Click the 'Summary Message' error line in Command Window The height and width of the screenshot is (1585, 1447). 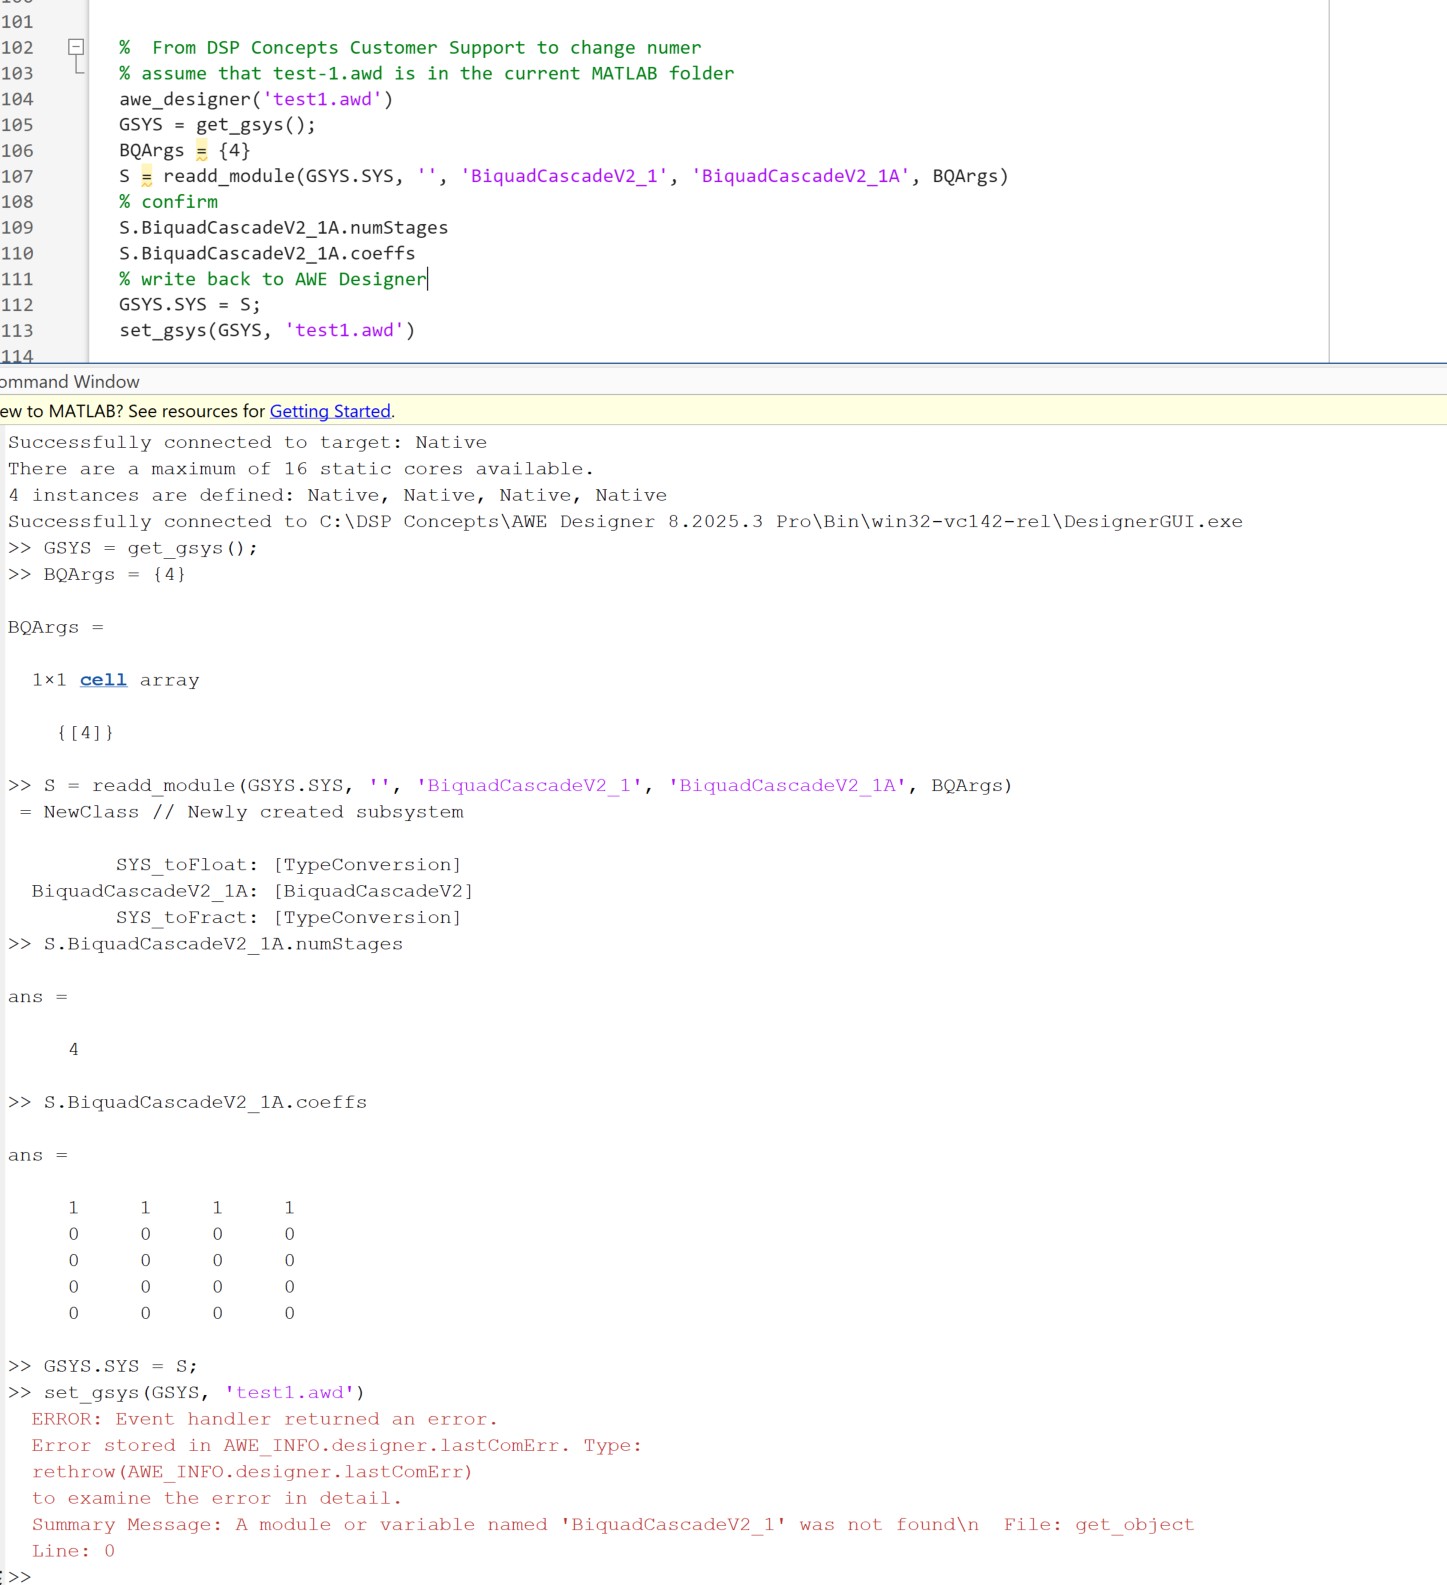(x=612, y=1525)
